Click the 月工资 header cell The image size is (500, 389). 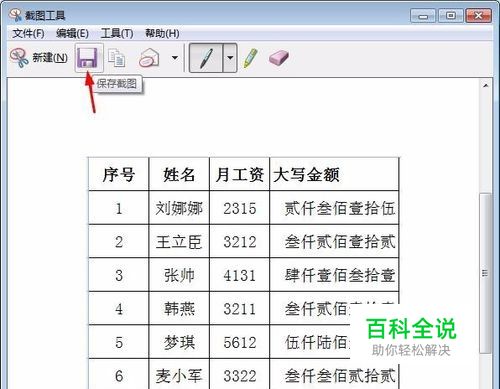(239, 174)
